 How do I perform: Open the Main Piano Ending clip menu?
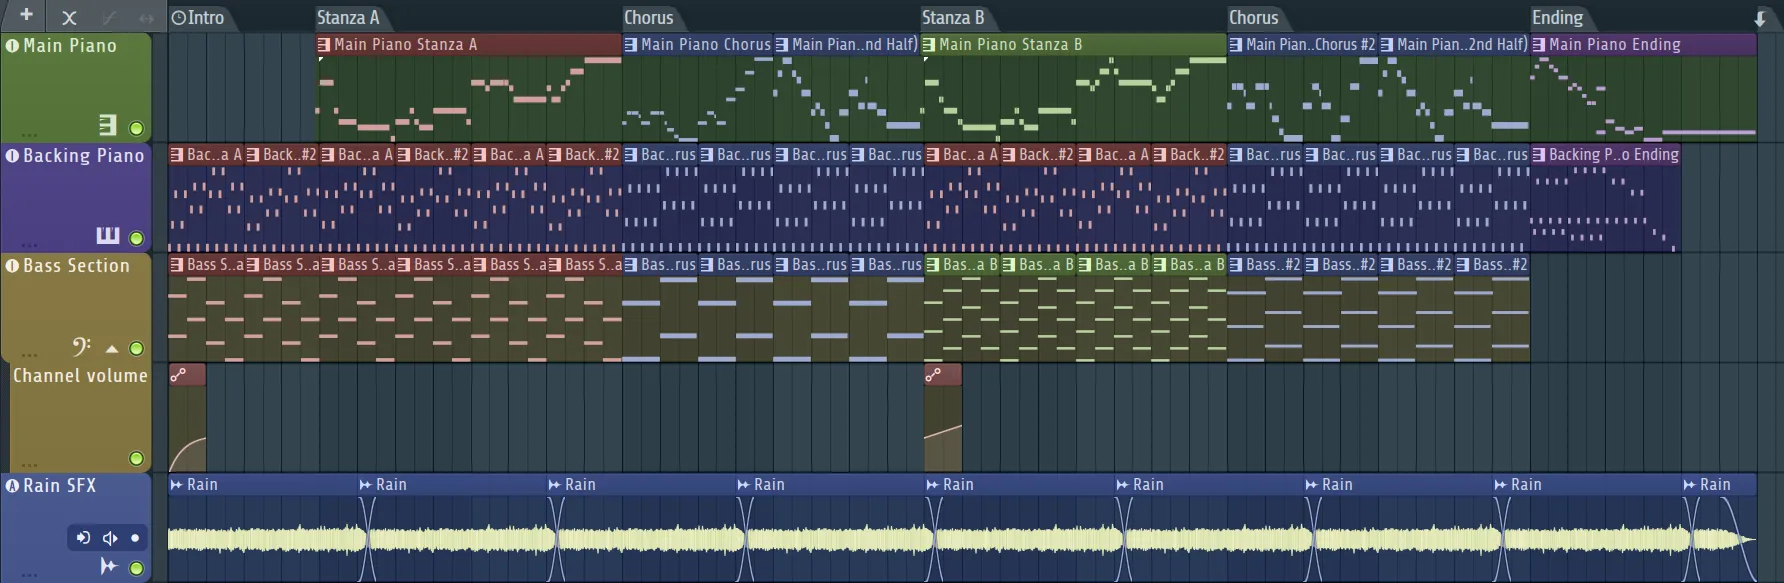pyautogui.click(x=1539, y=45)
